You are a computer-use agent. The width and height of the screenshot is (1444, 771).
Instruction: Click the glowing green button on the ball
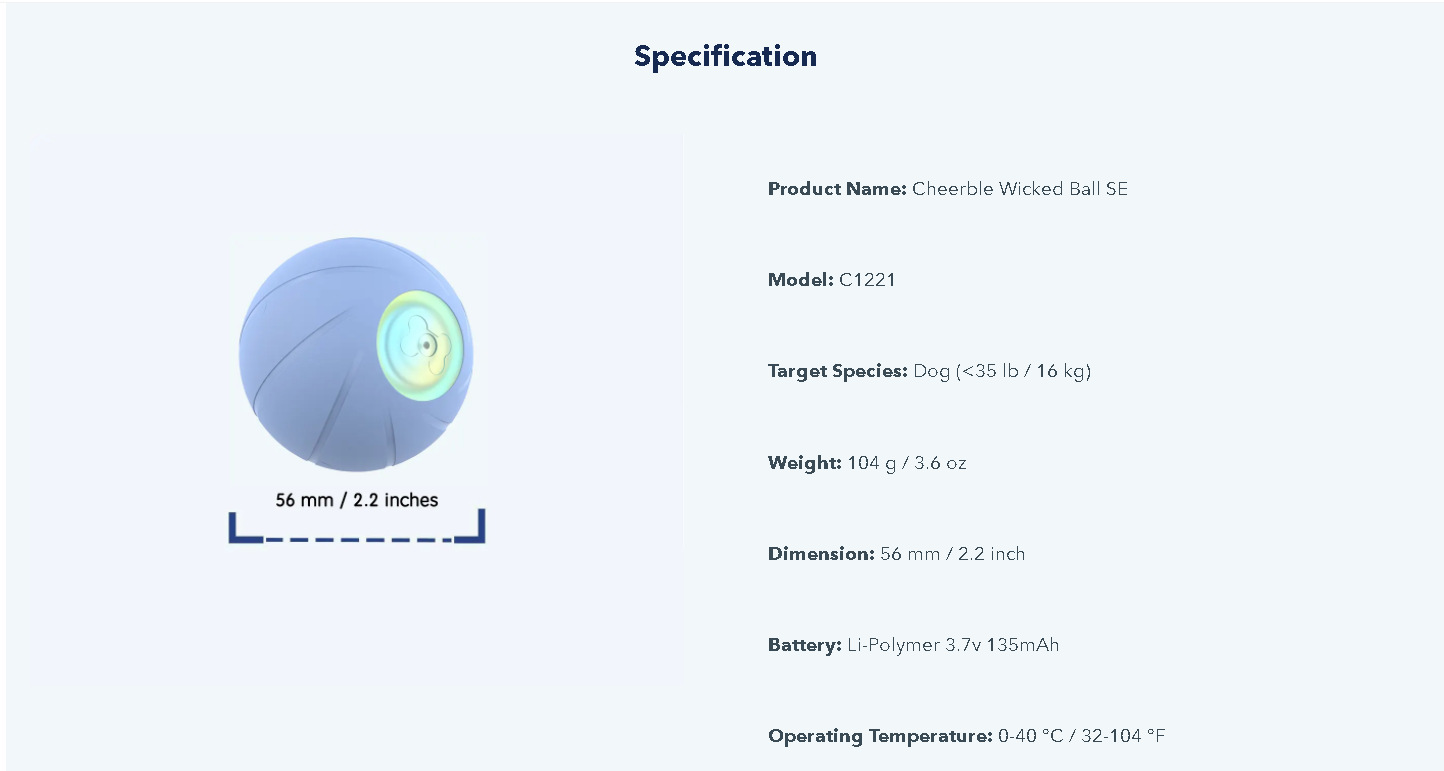point(421,345)
